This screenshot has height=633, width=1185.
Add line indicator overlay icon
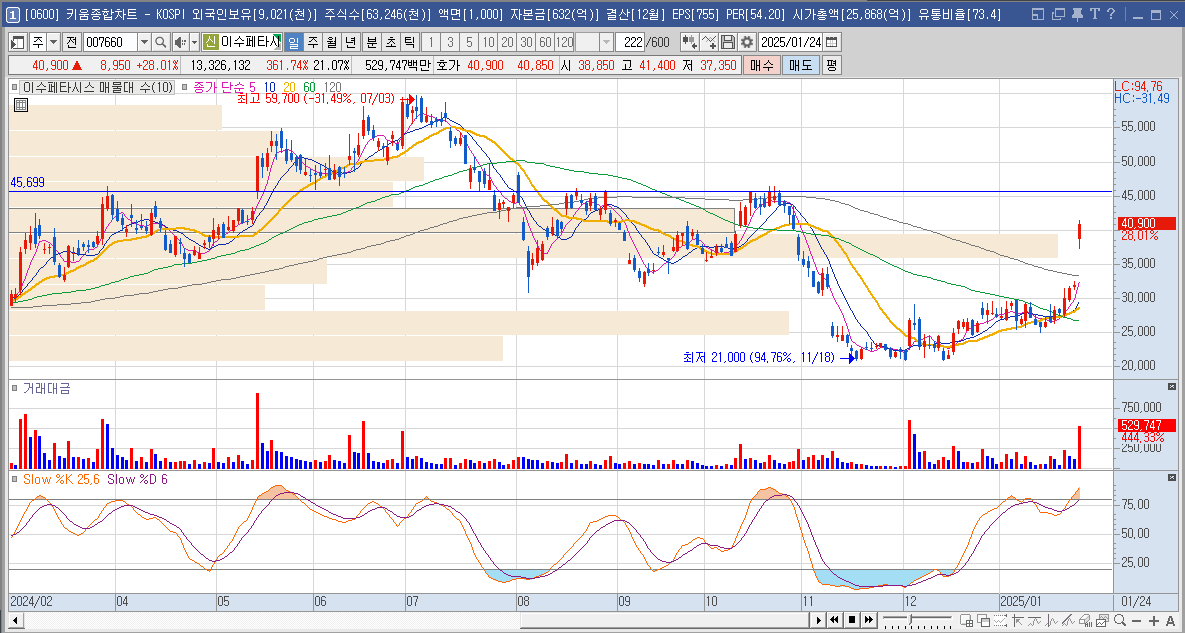point(709,42)
